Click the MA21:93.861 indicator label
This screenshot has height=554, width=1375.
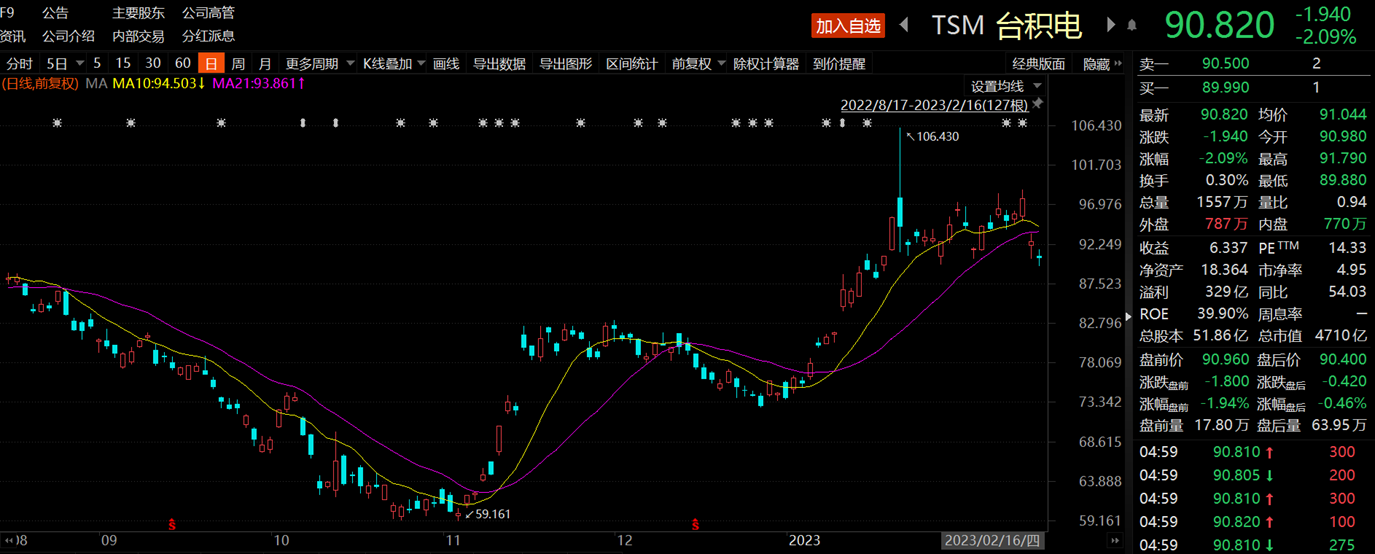[259, 83]
